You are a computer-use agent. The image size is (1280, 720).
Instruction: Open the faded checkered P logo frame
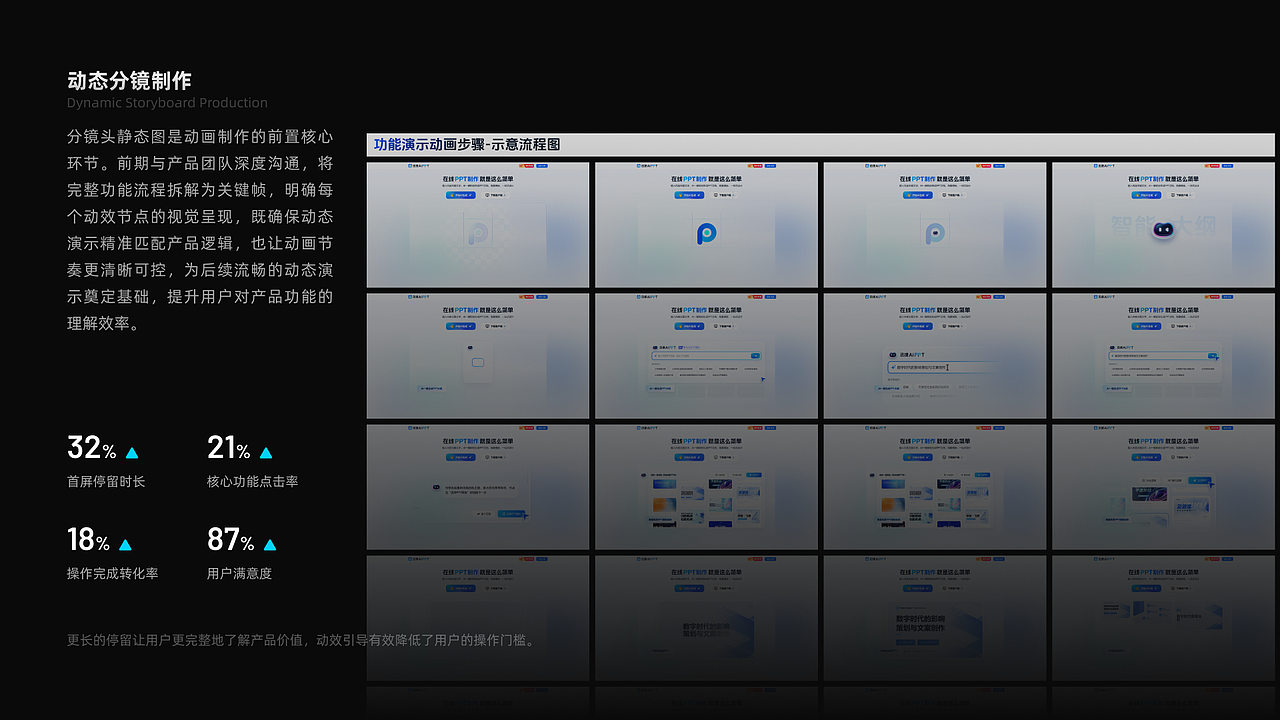click(x=478, y=225)
